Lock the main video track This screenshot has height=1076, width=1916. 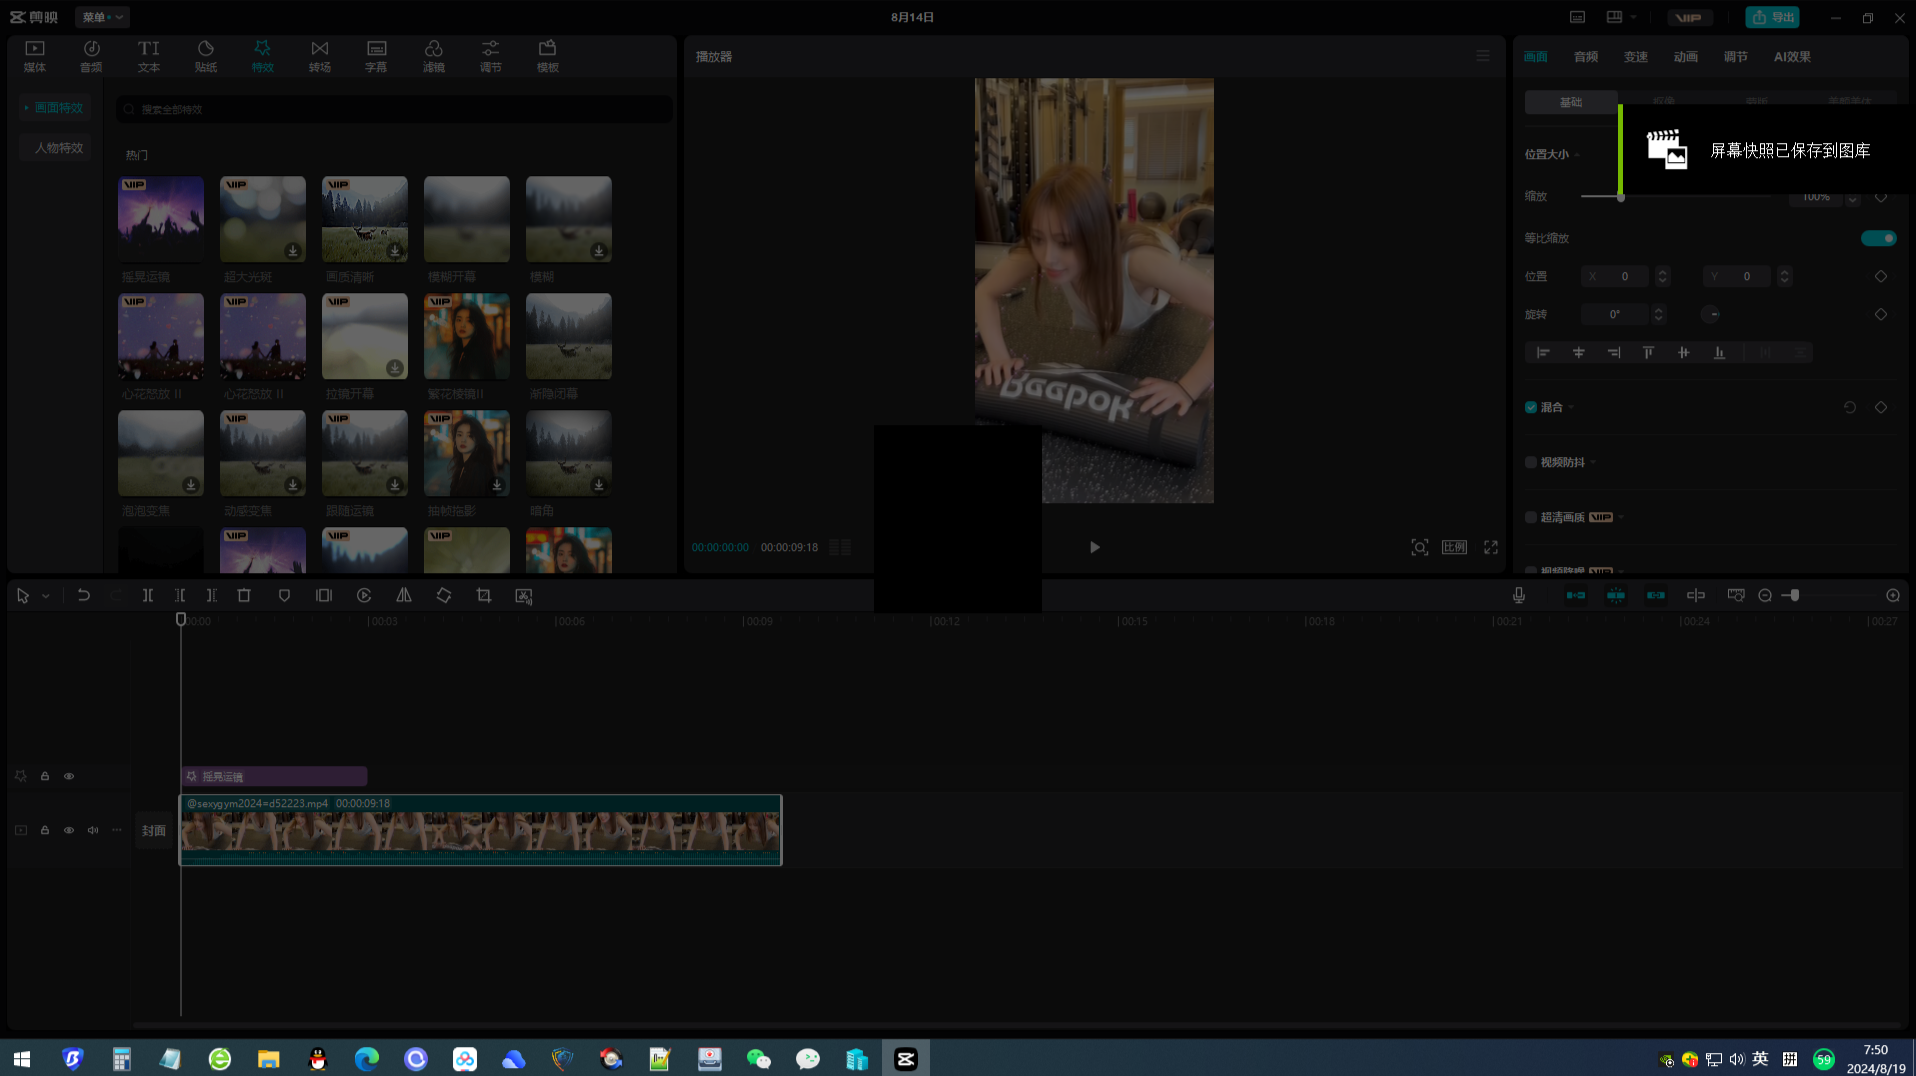[x=45, y=830]
